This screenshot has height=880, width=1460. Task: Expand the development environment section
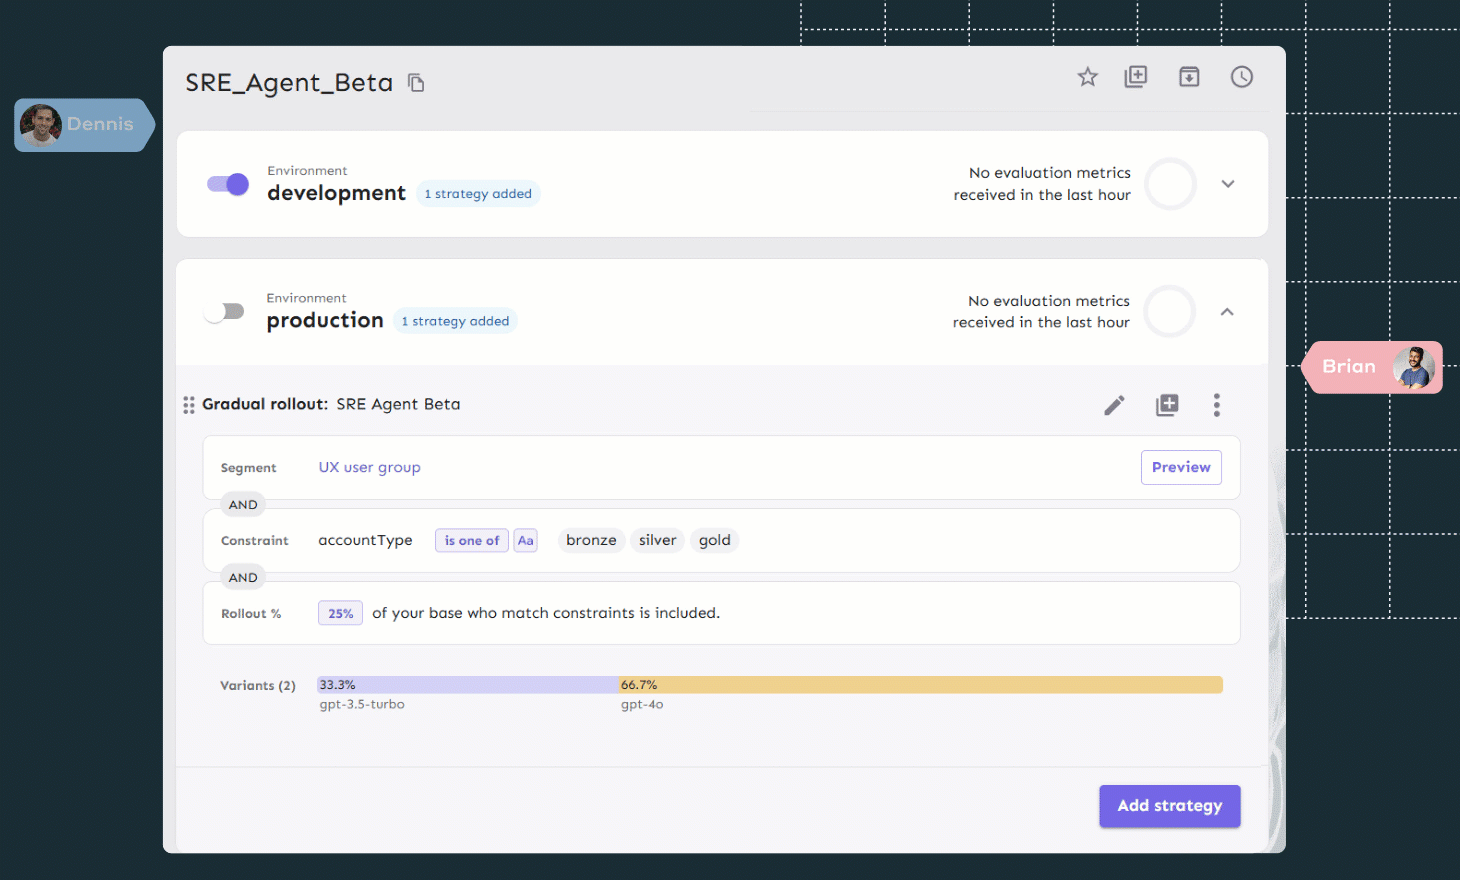(1228, 184)
